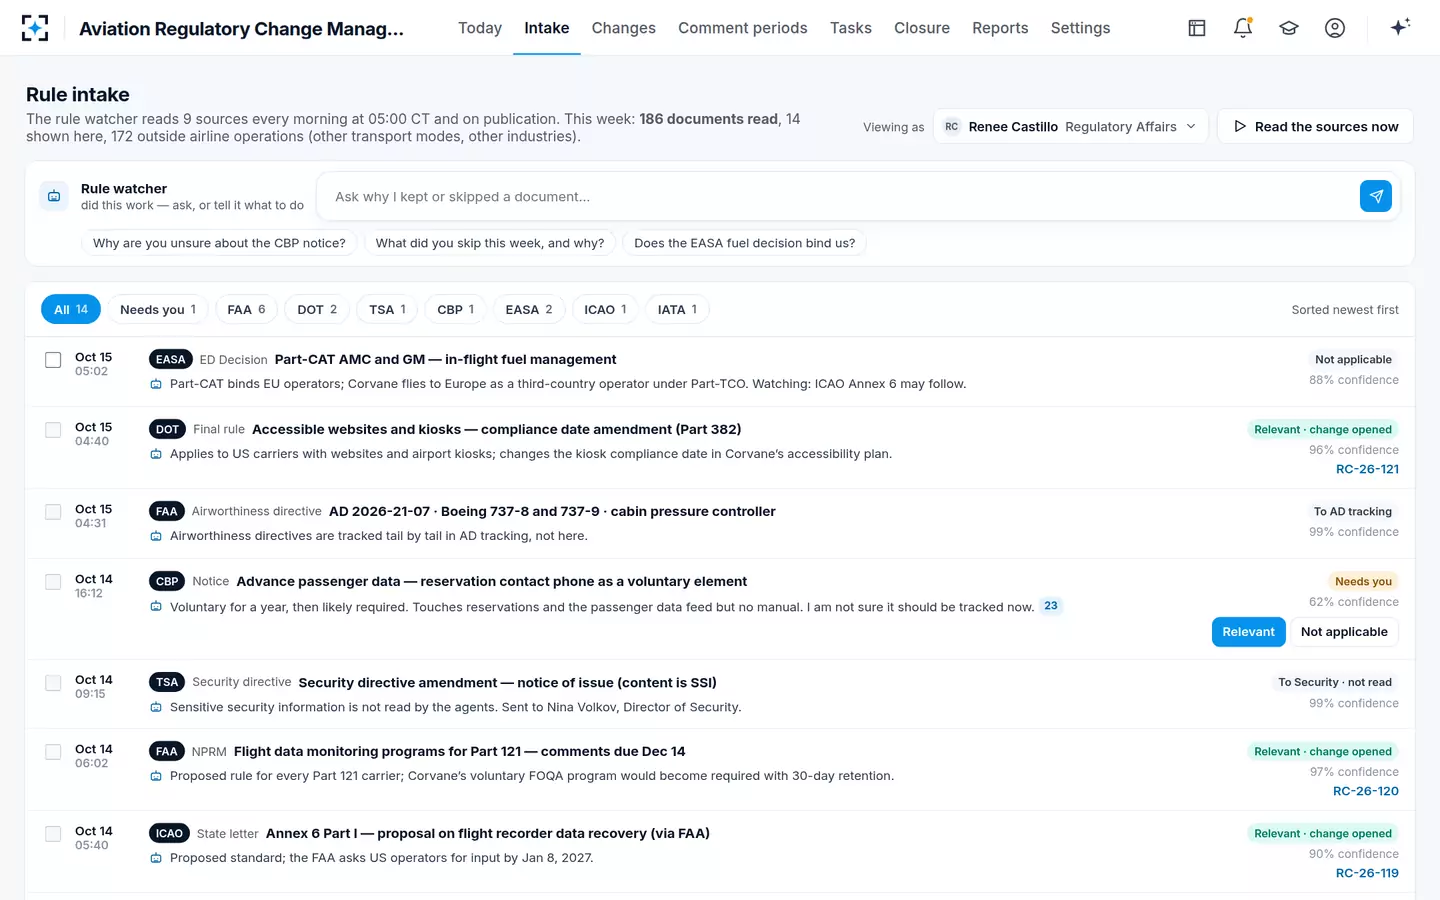1440x900 pixels.
Task: Open the layout panel icon
Action: [x=1197, y=28]
